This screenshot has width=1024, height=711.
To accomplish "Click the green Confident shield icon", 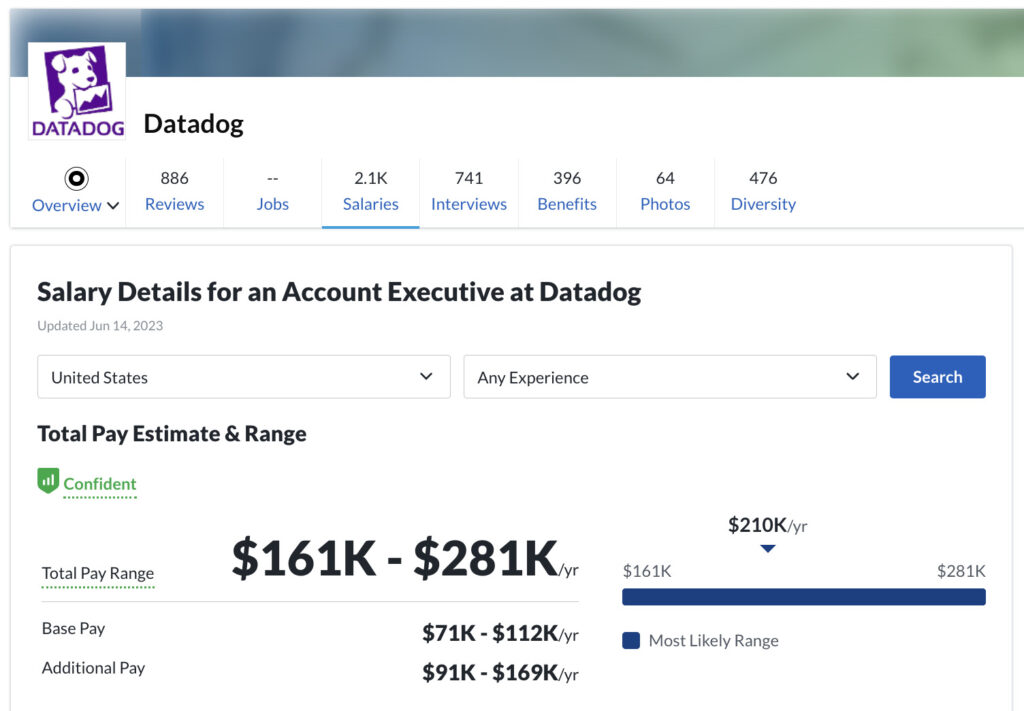I will [48, 481].
